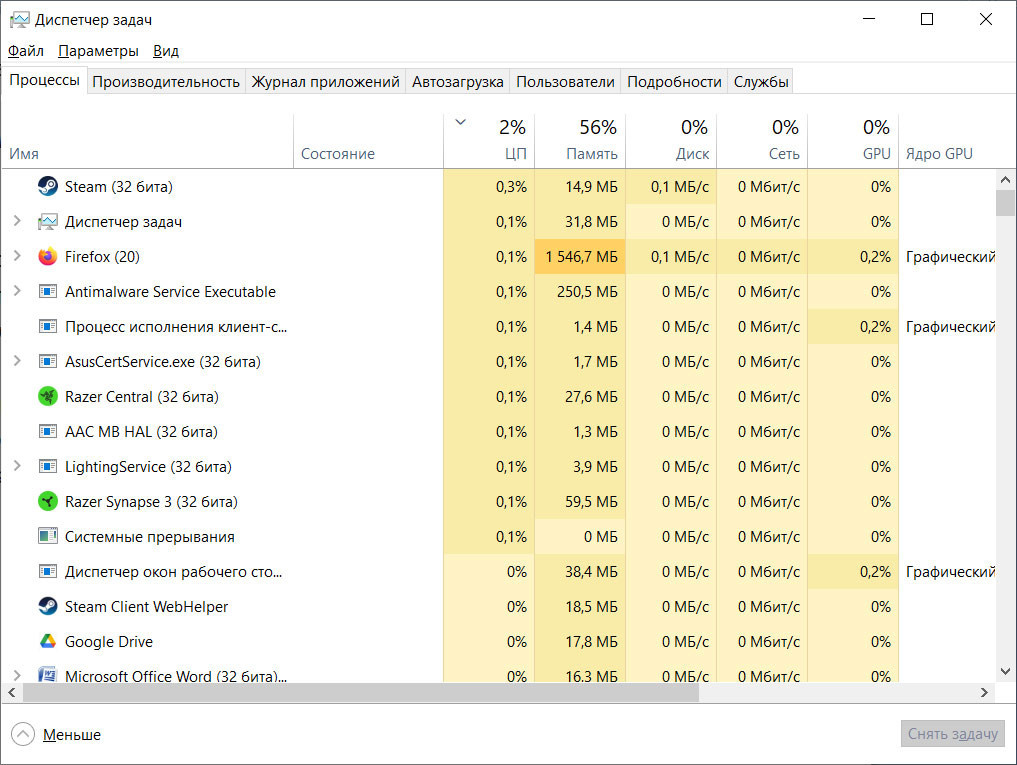
Task: Click the Меньше link text
Action: point(72,735)
